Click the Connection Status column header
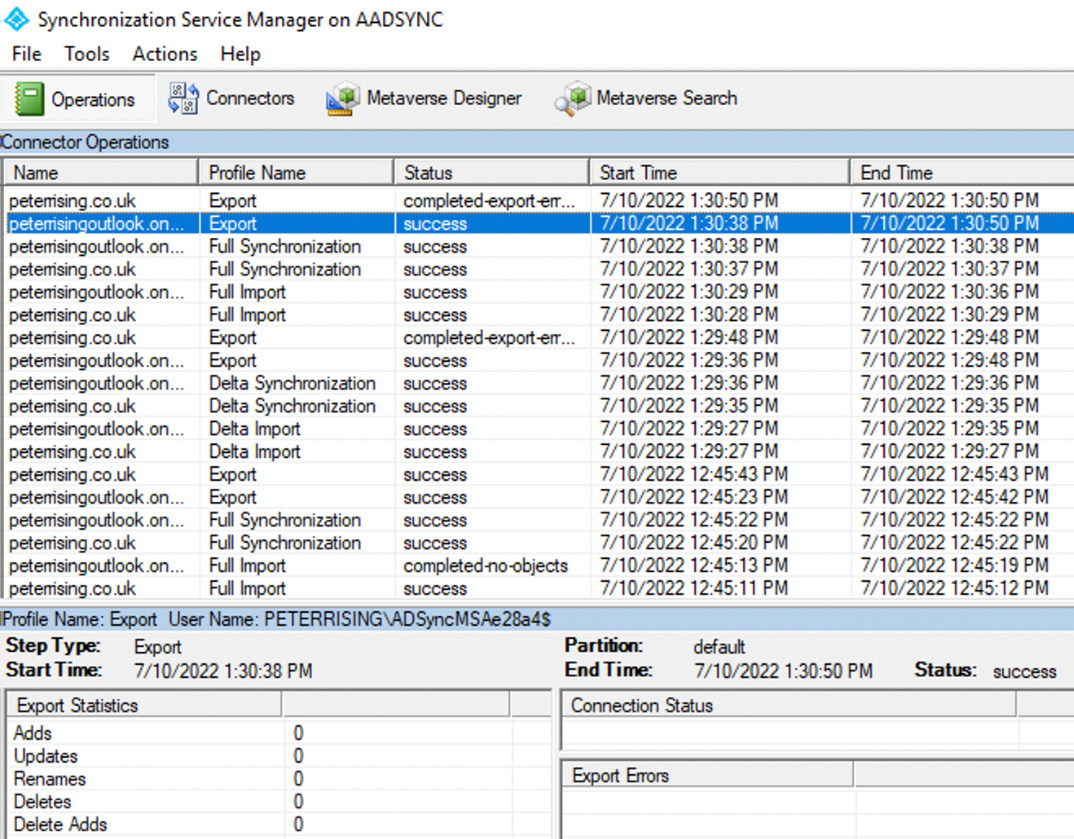 click(x=789, y=705)
